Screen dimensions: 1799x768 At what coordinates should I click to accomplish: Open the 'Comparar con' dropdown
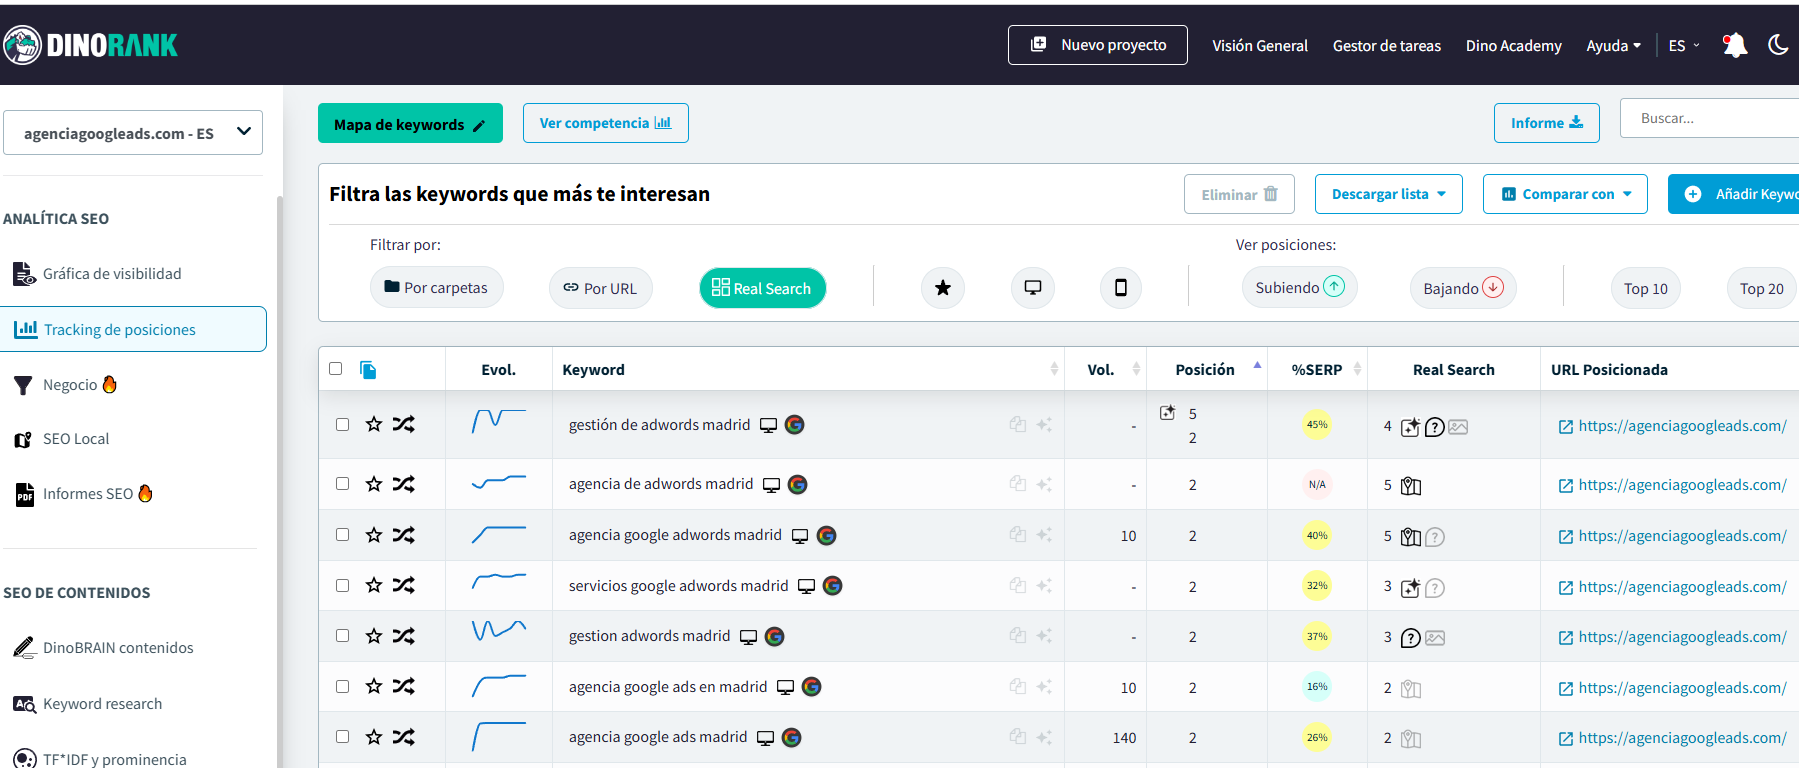[x=1566, y=194]
